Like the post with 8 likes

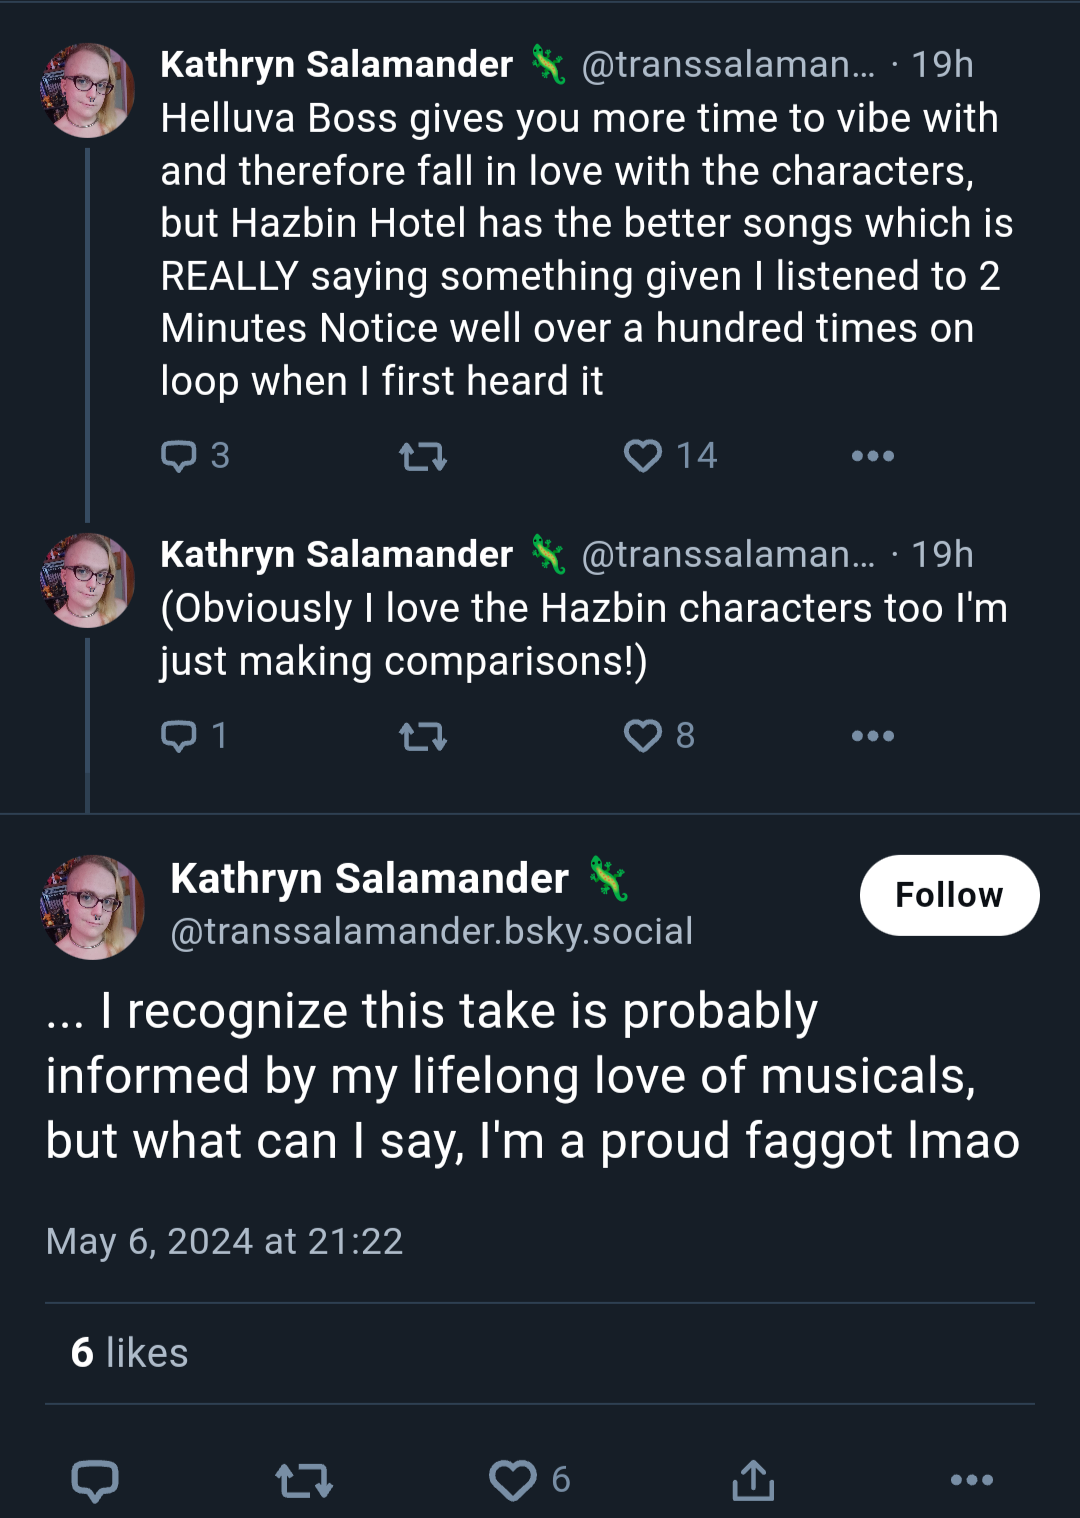pos(659,736)
